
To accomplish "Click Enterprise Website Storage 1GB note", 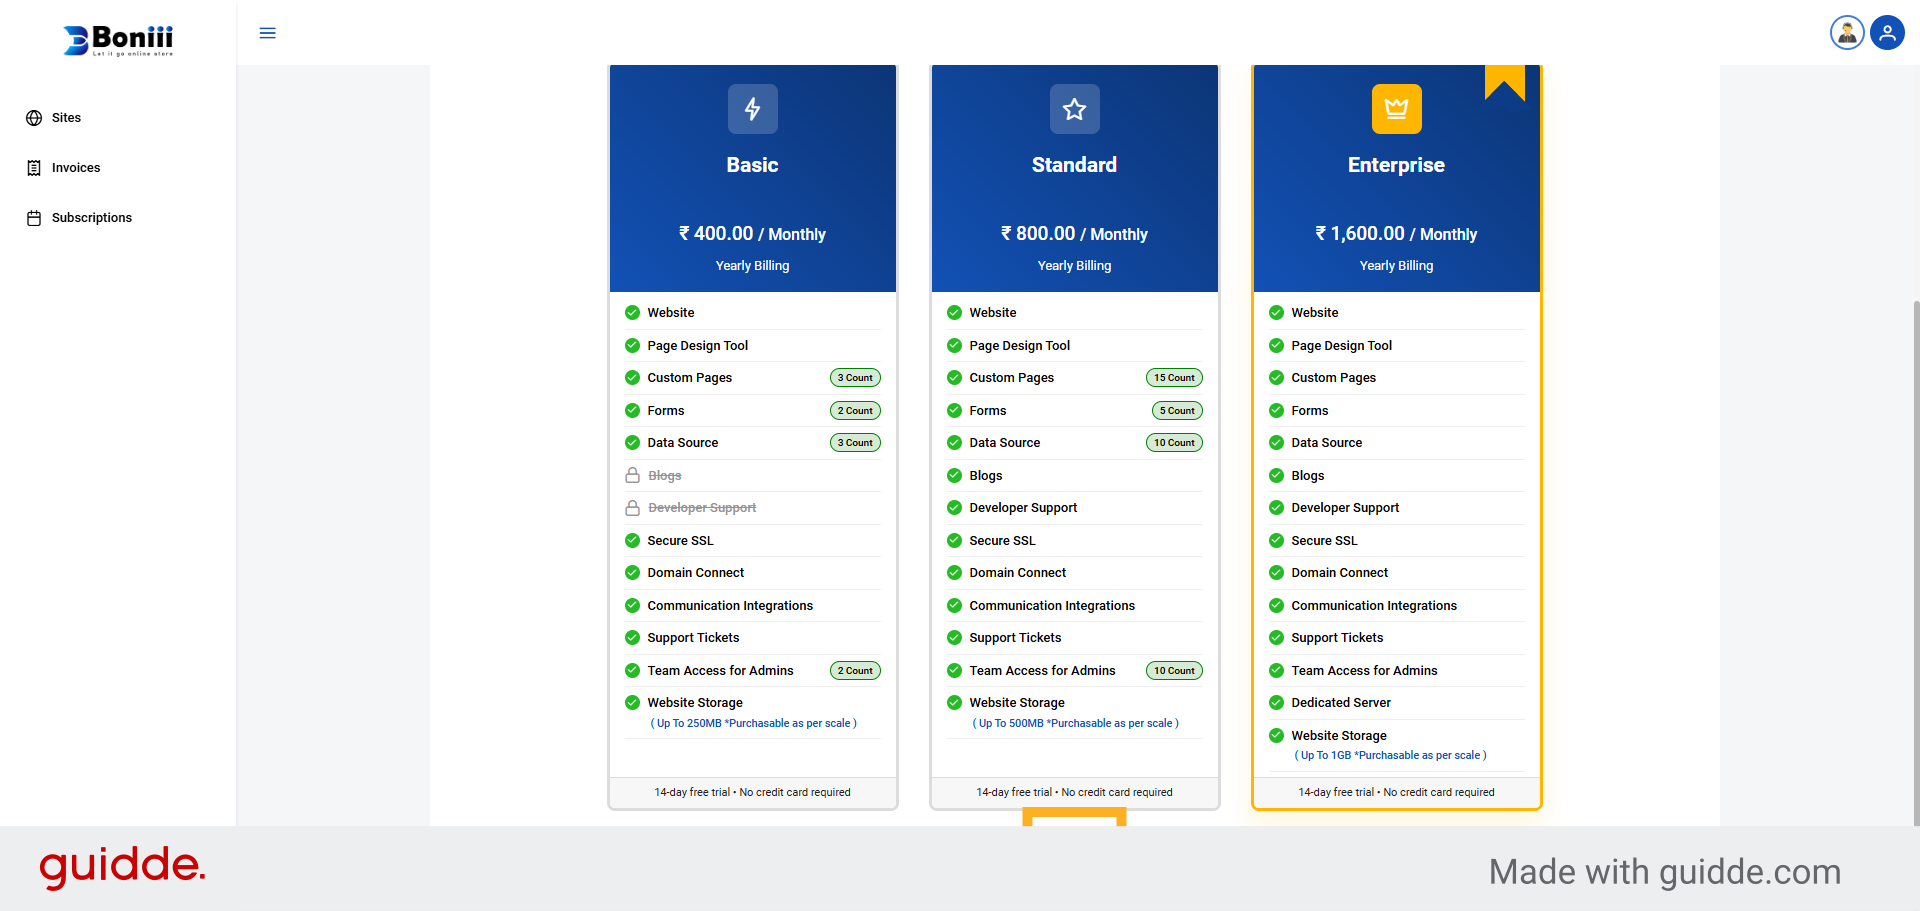I will [x=1390, y=756].
